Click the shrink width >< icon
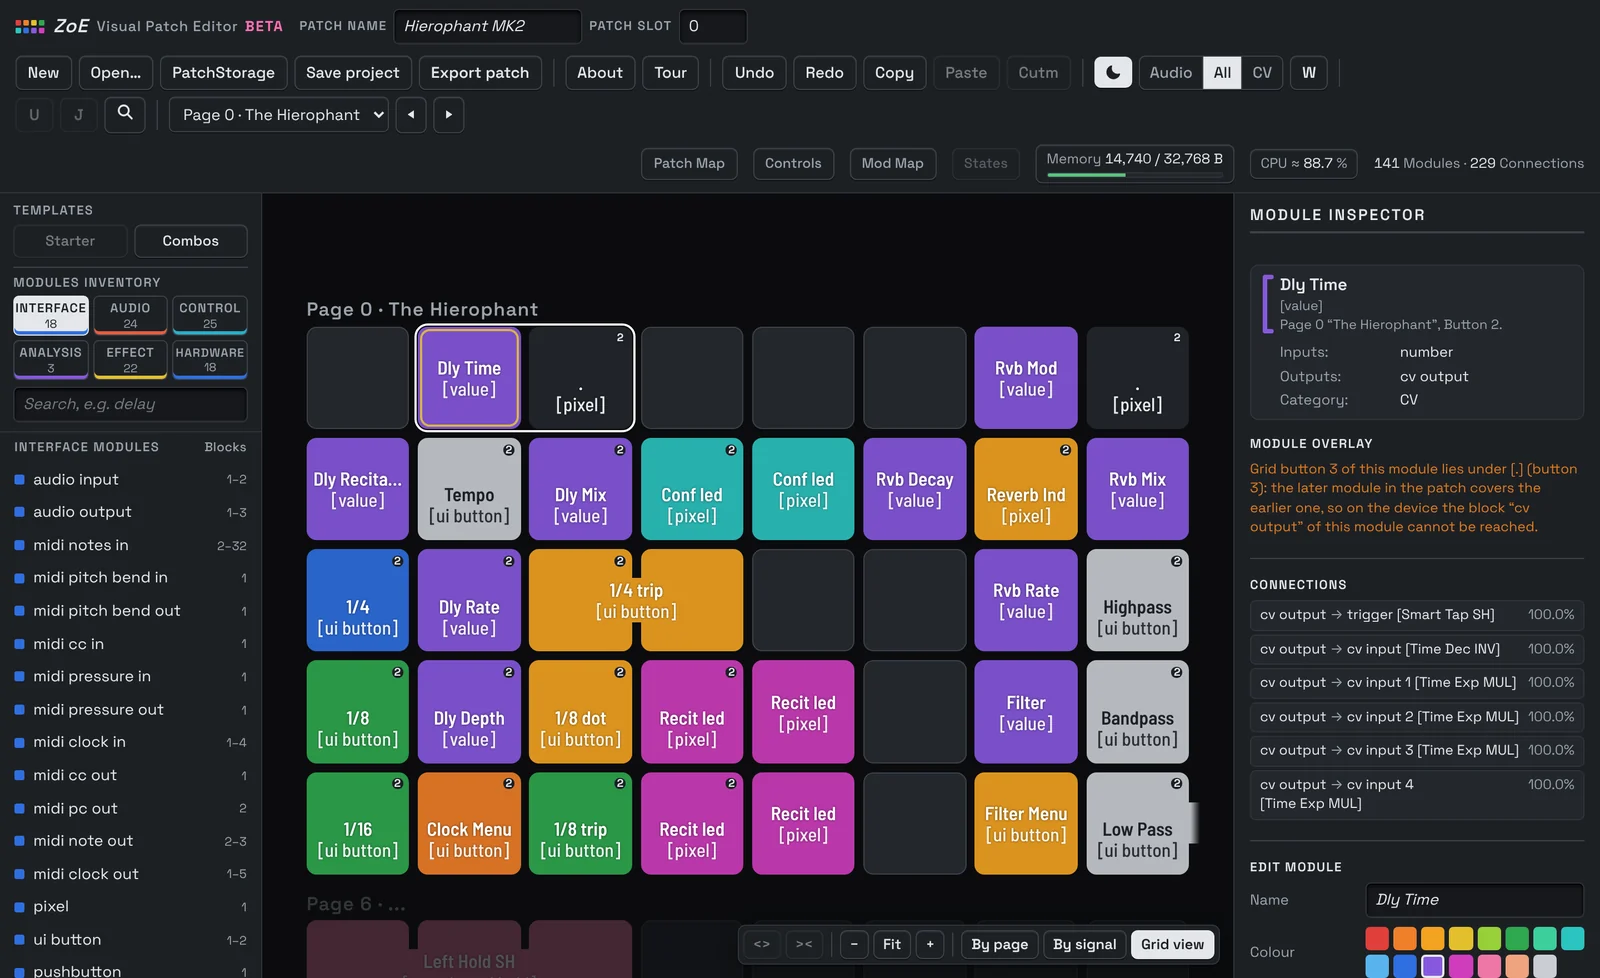The height and width of the screenshot is (978, 1600). point(804,944)
